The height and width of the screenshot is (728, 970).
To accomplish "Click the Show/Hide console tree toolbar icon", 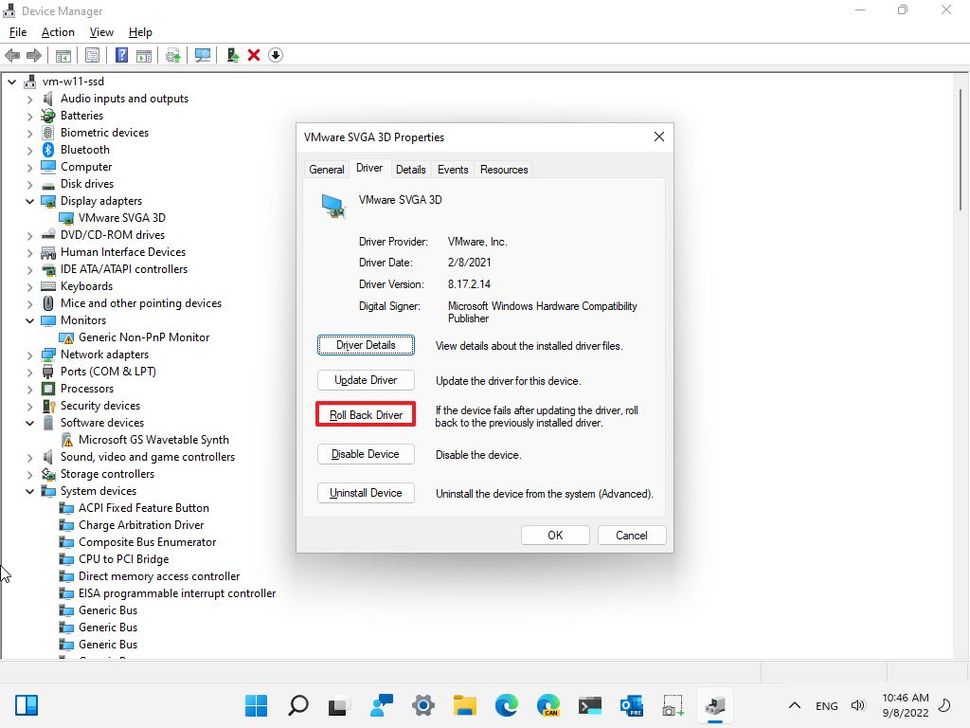I will tap(63, 55).
